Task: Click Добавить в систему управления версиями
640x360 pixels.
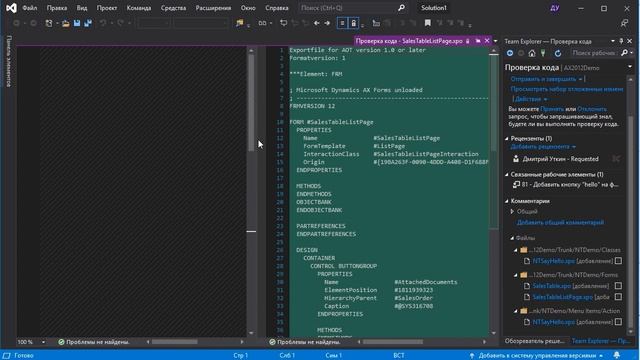Action: click(537, 356)
